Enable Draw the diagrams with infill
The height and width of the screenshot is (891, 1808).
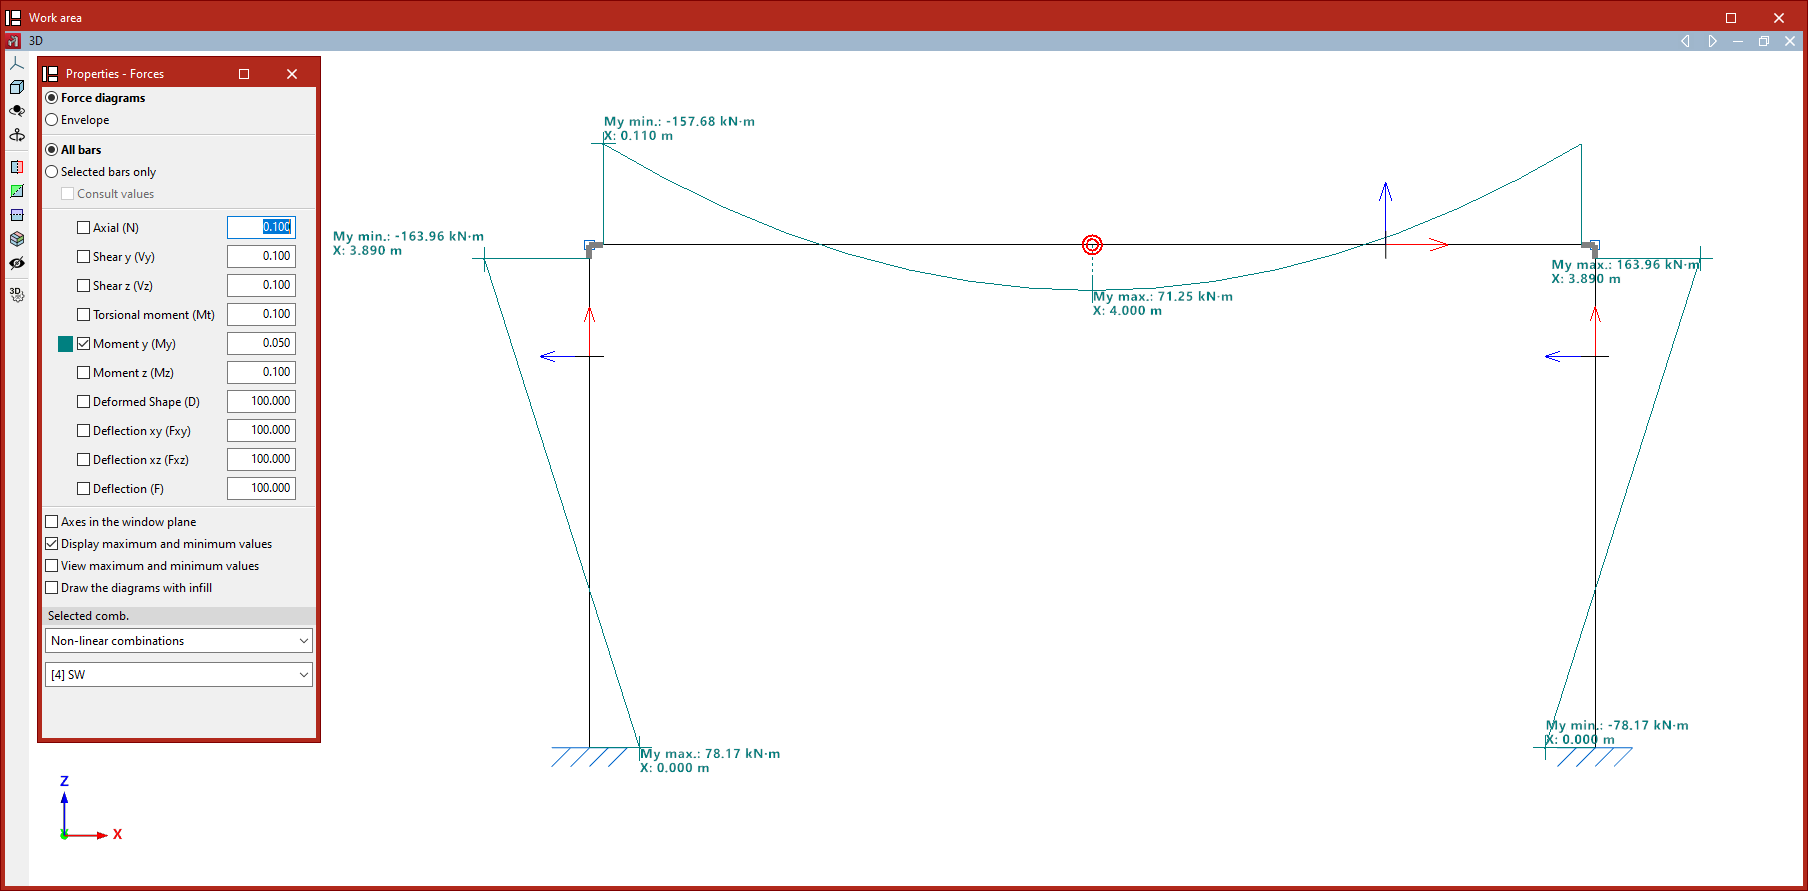coord(52,588)
